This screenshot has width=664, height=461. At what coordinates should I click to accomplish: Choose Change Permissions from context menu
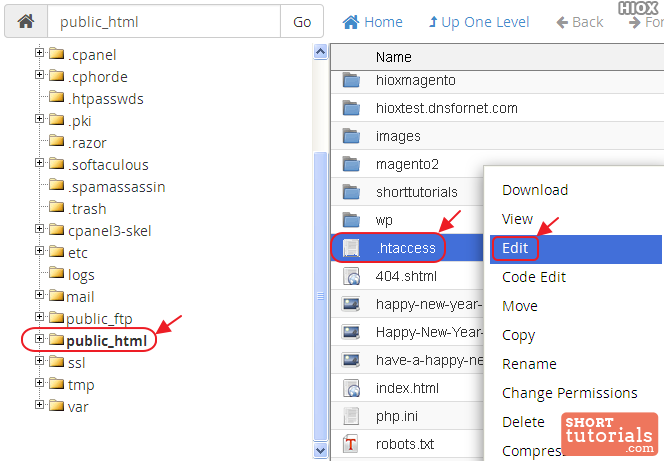pyautogui.click(x=570, y=393)
